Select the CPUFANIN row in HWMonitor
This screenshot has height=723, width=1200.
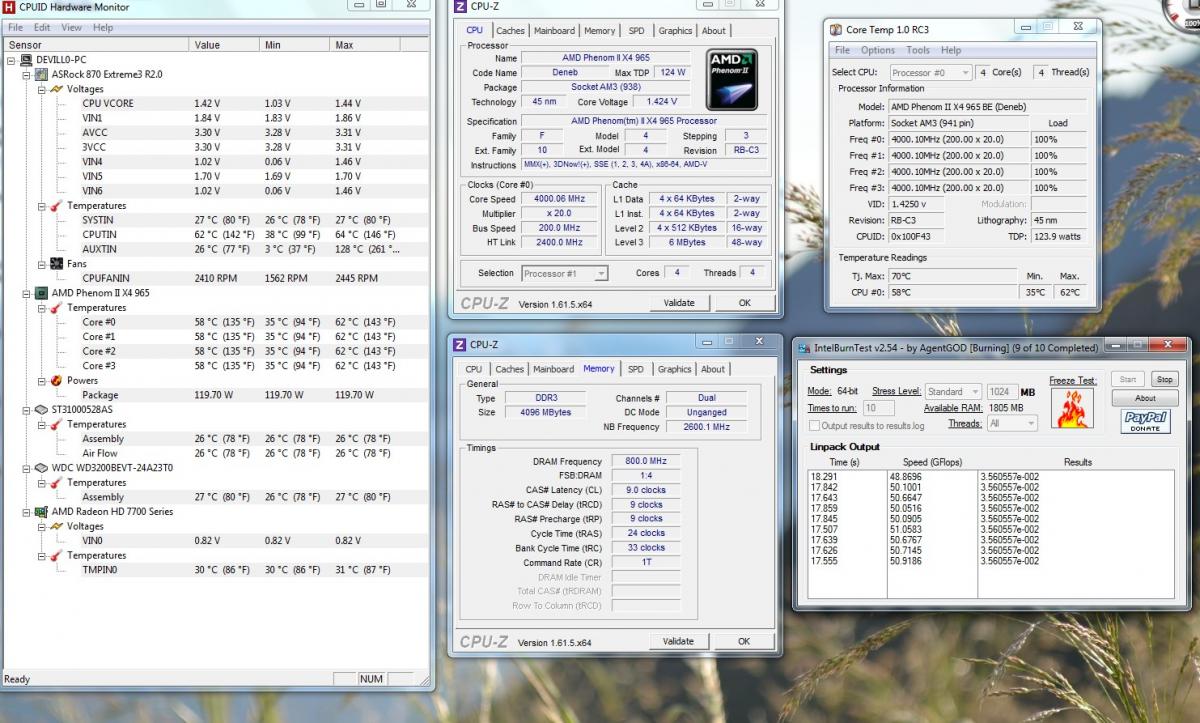point(216,279)
